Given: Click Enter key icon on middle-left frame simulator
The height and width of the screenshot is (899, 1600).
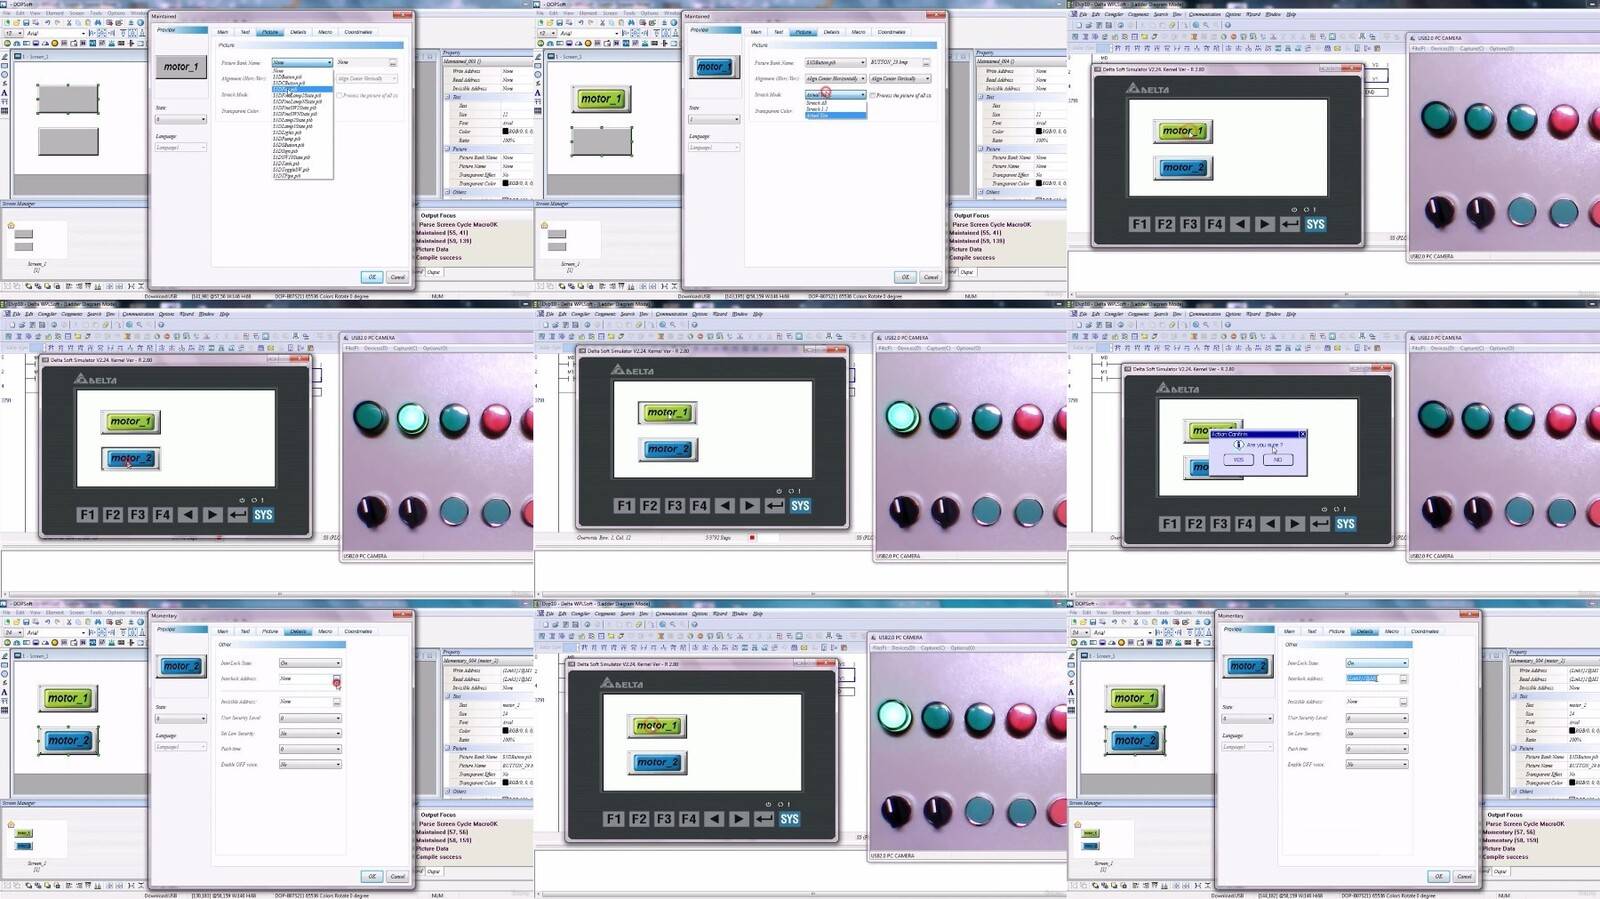Looking at the screenshot, I should coord(237,514).
